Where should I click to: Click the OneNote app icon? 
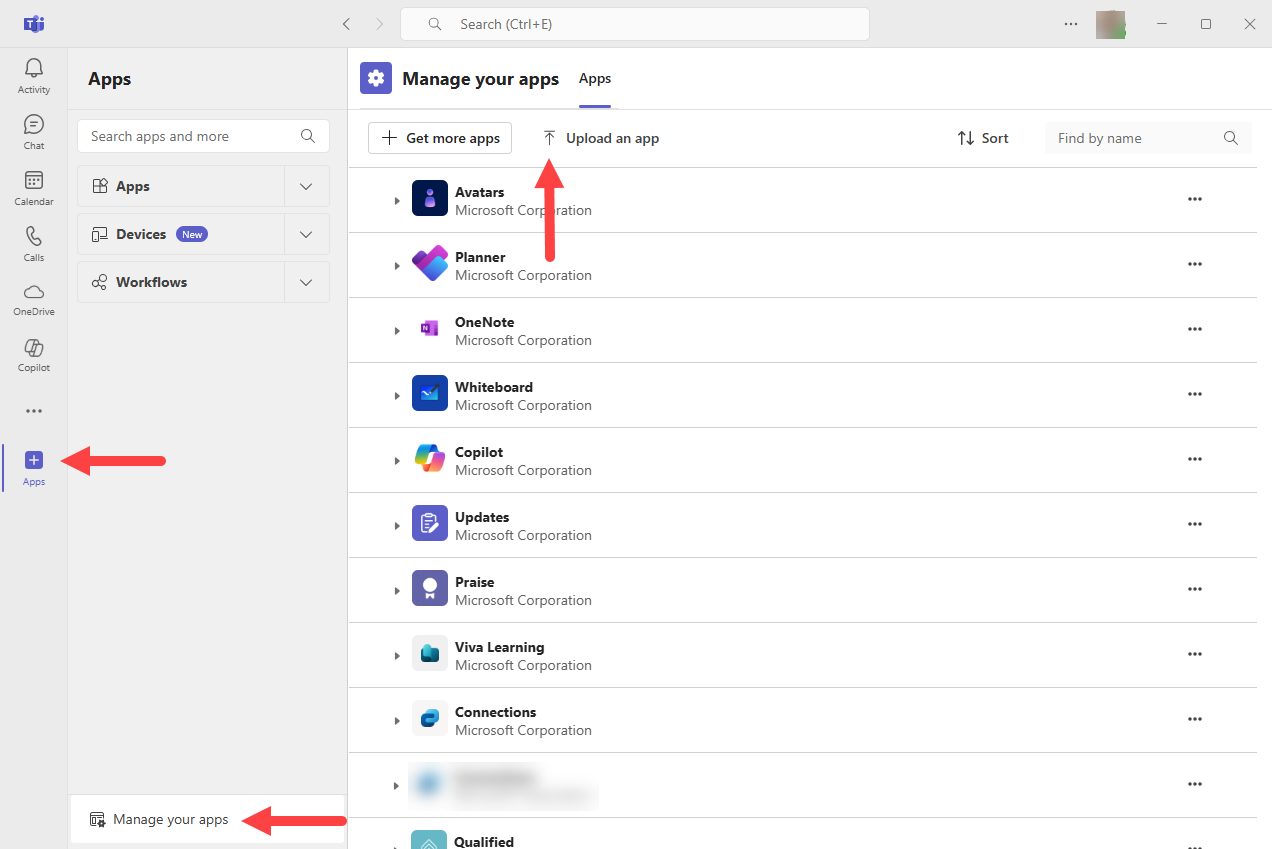[x=430, y=328]
